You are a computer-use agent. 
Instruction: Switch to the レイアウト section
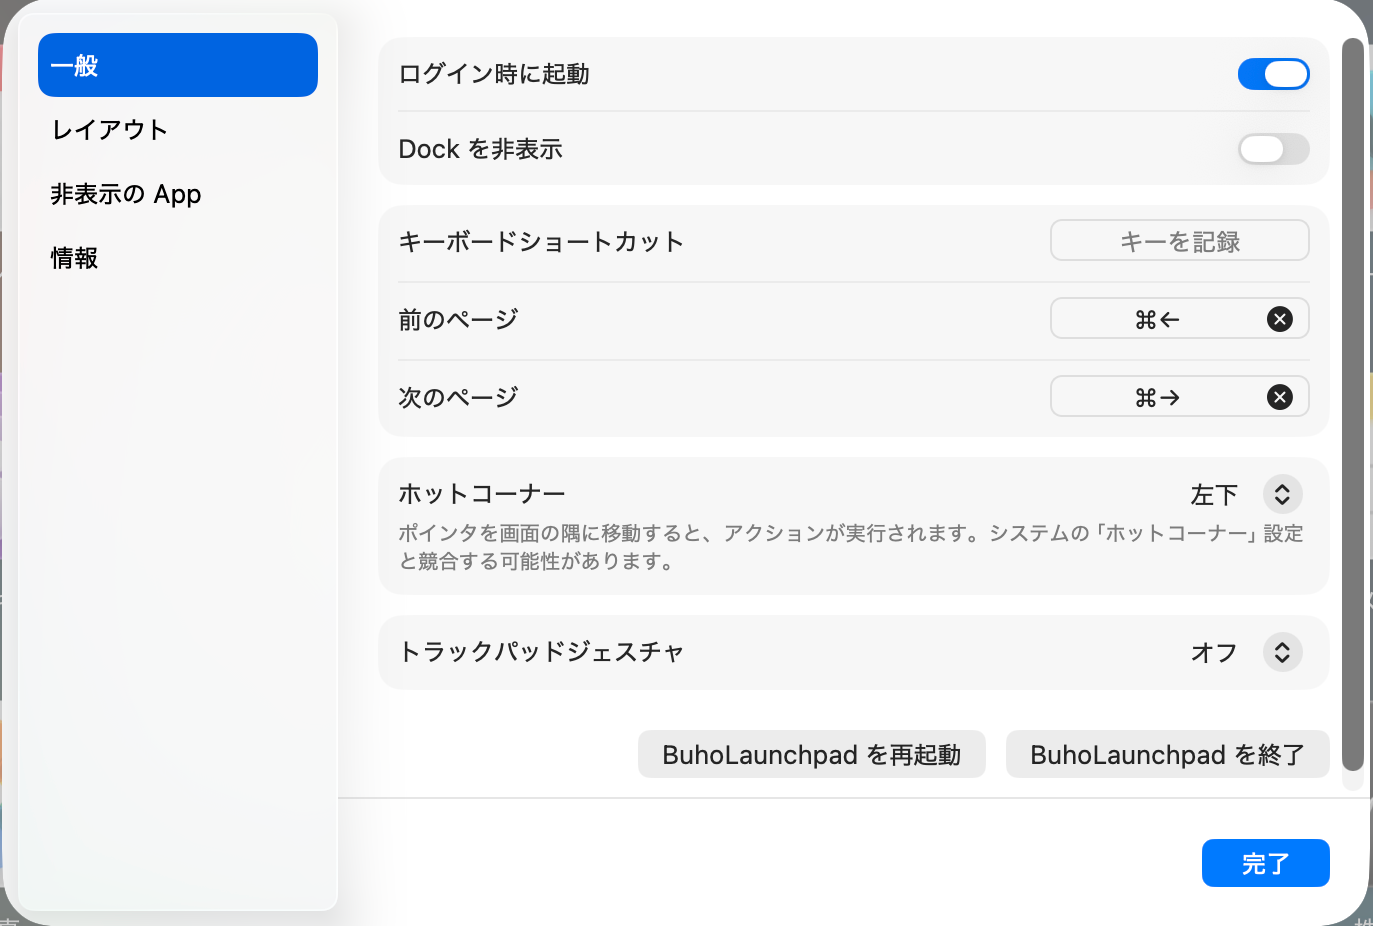[x=110, y=129]
